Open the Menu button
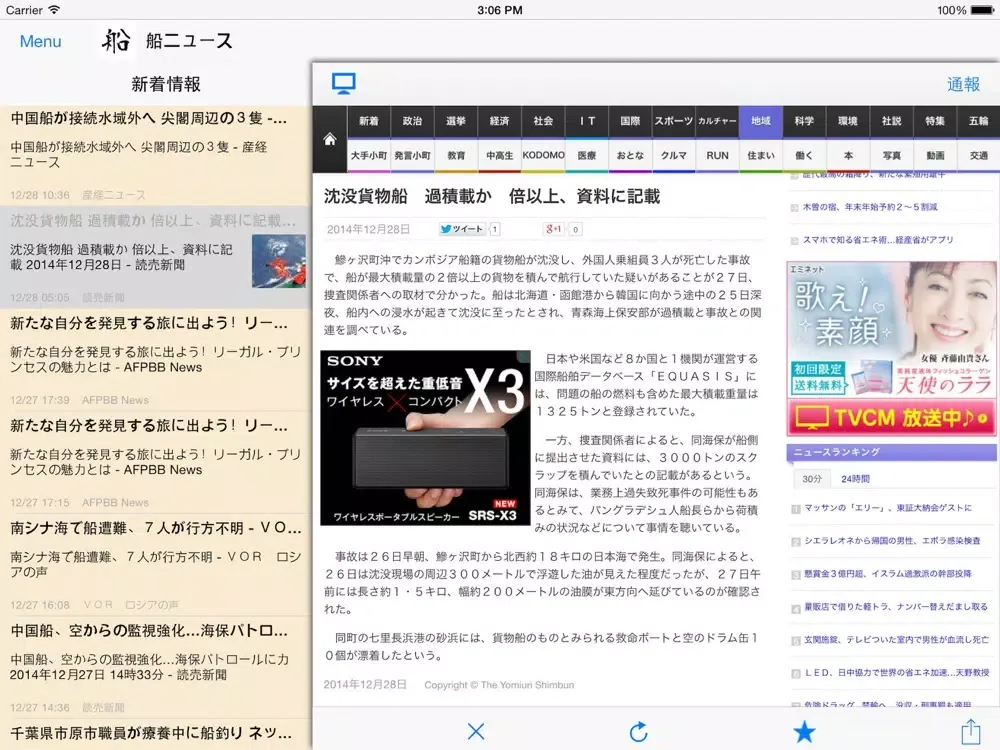The image size is (1000, 750). (x=40, y=41)
